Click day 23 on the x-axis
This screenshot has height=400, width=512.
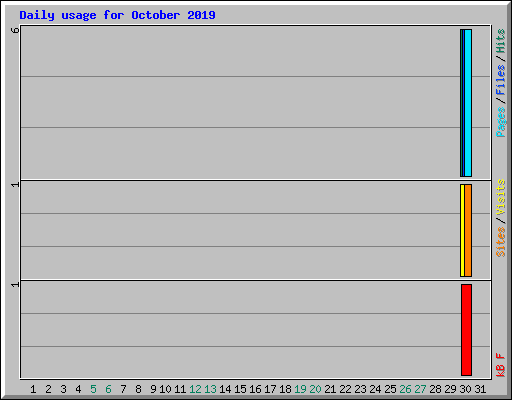click(x=360, y=389)
